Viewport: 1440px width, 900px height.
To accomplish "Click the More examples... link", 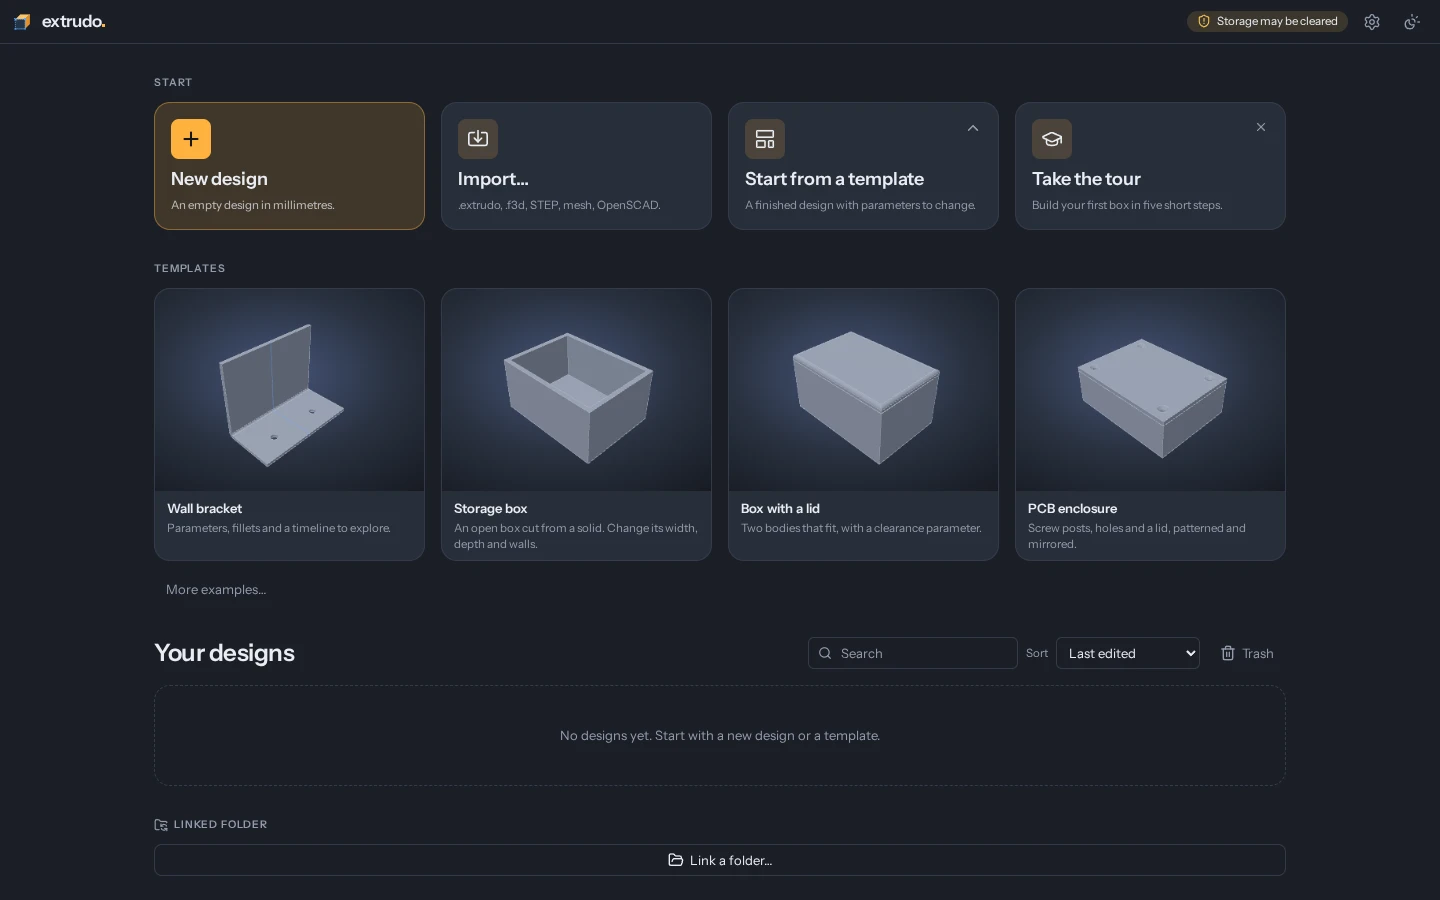I will click(216, 590).
